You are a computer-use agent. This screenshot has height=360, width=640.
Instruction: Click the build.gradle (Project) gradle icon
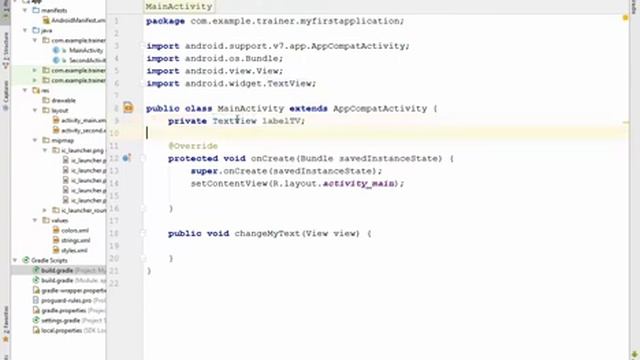coord(36,270)
